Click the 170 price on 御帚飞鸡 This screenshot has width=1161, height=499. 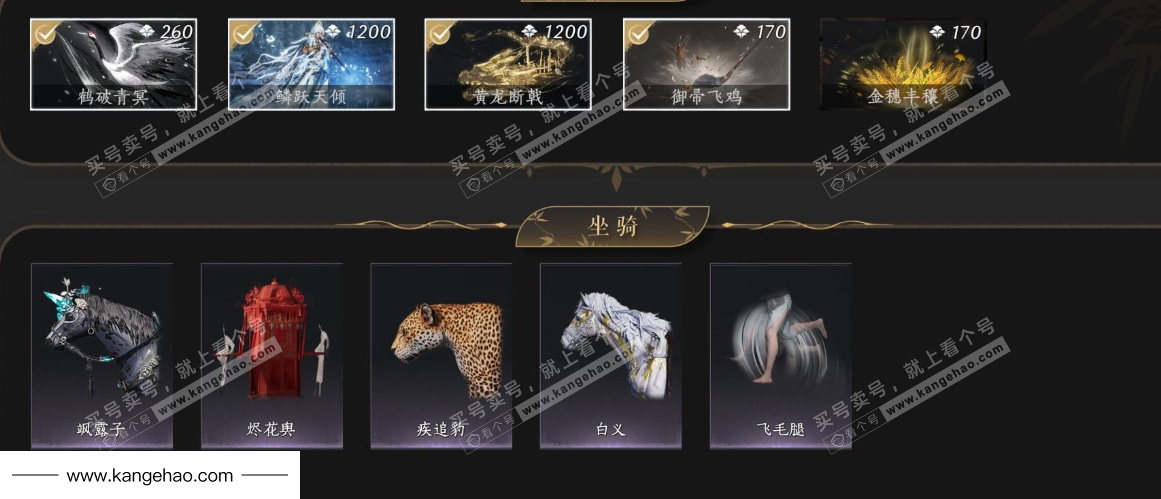(770, 32)
